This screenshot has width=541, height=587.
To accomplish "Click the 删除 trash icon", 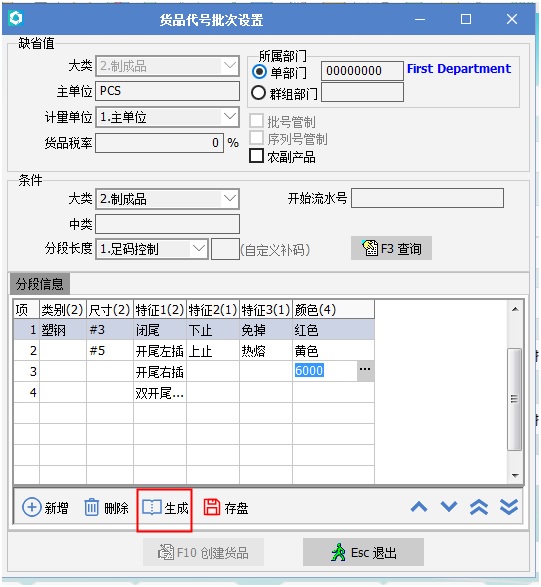I will 91,508.
